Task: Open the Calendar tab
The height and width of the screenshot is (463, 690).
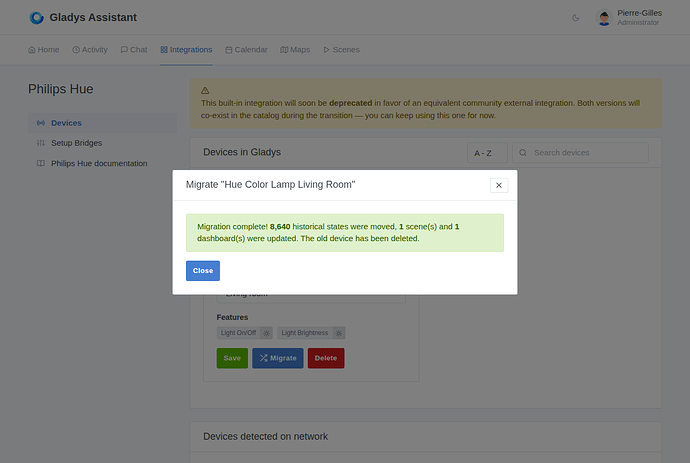Action: (246, 50)
